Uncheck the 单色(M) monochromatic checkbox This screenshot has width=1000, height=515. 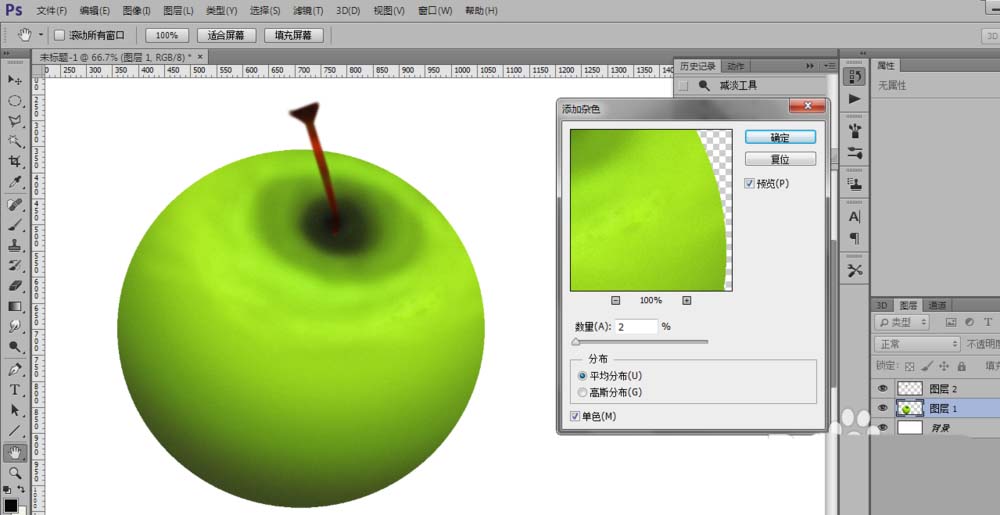coord(575,416)
